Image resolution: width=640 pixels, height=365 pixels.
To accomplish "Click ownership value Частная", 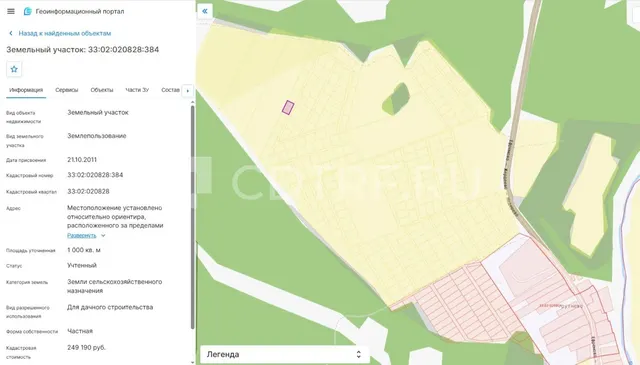I will 80,331.
